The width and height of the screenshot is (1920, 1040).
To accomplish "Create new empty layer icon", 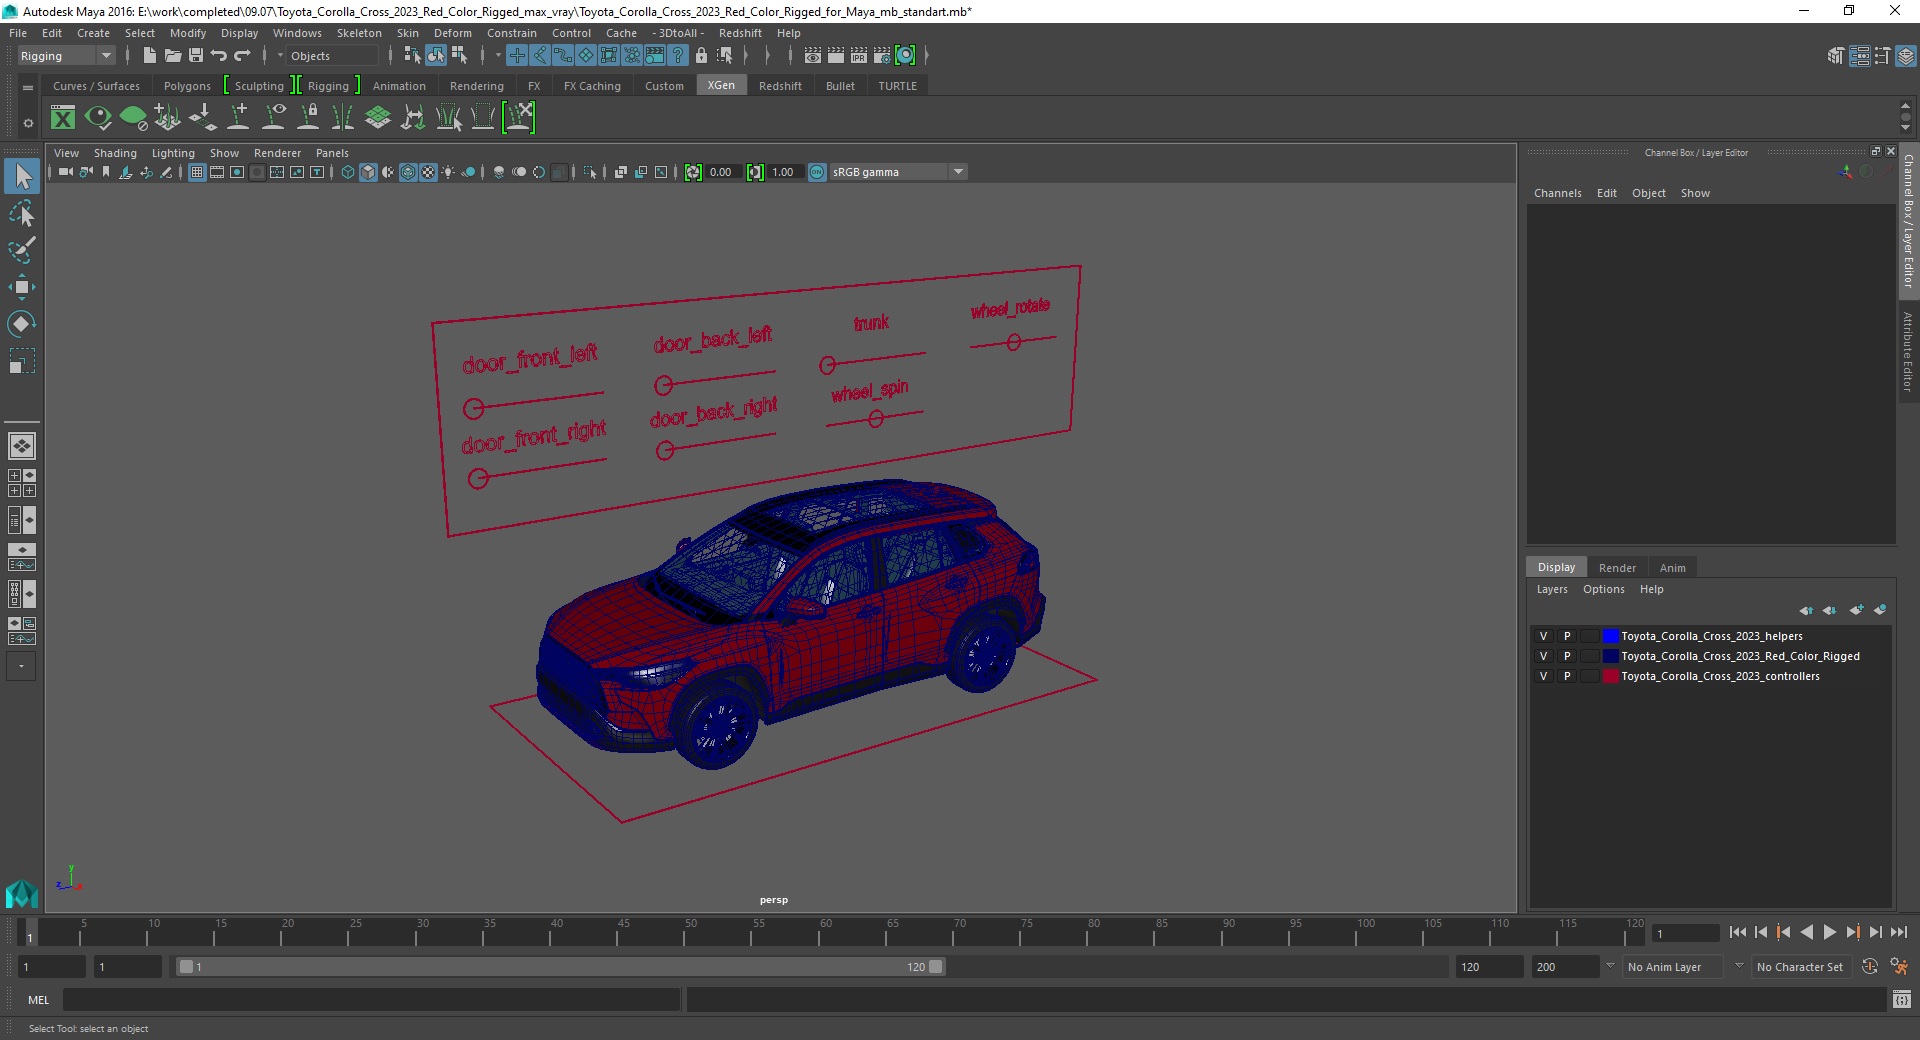I will tap(1857, 610).
